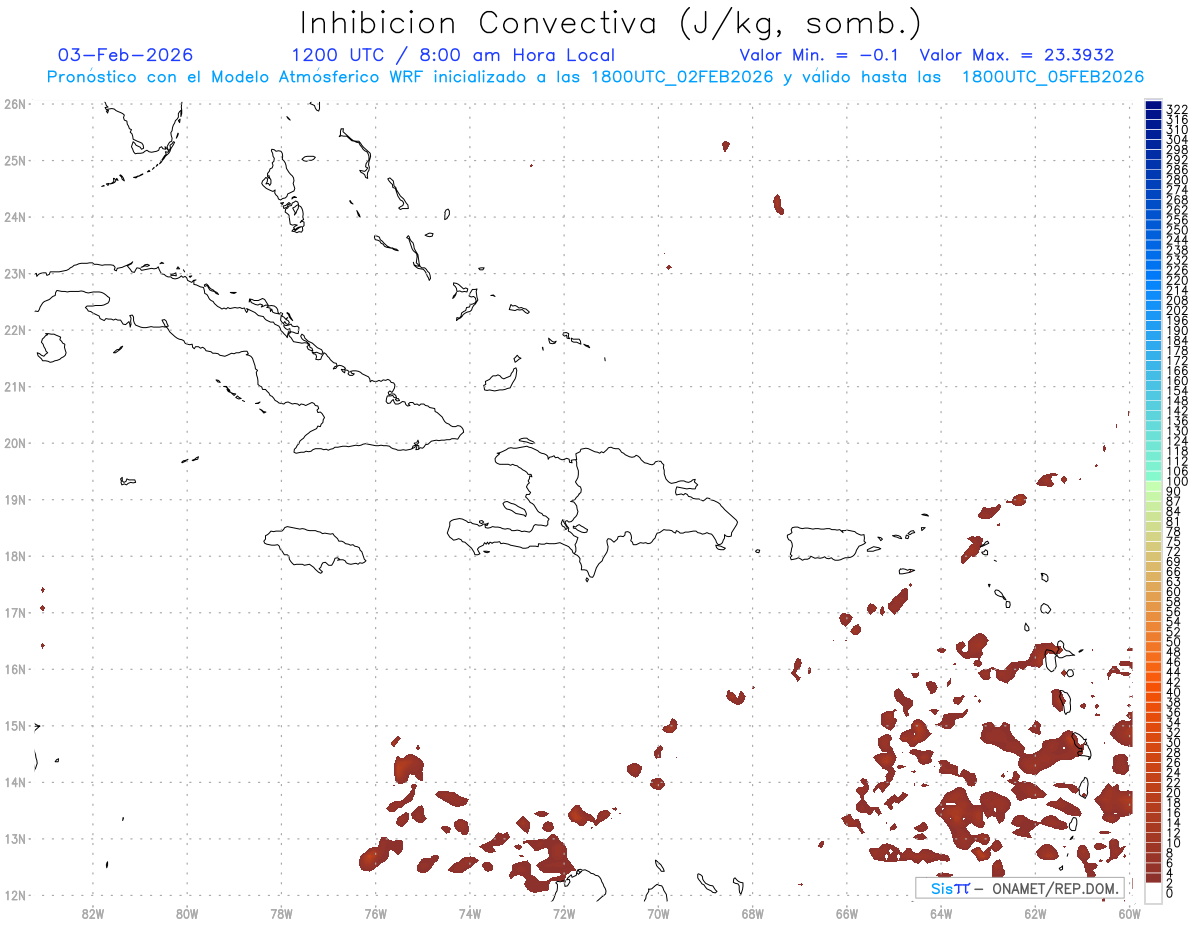The image size is (1200, 927).
Task: Click the white color swatch beside 0
Action: [x=1153, y=891]
